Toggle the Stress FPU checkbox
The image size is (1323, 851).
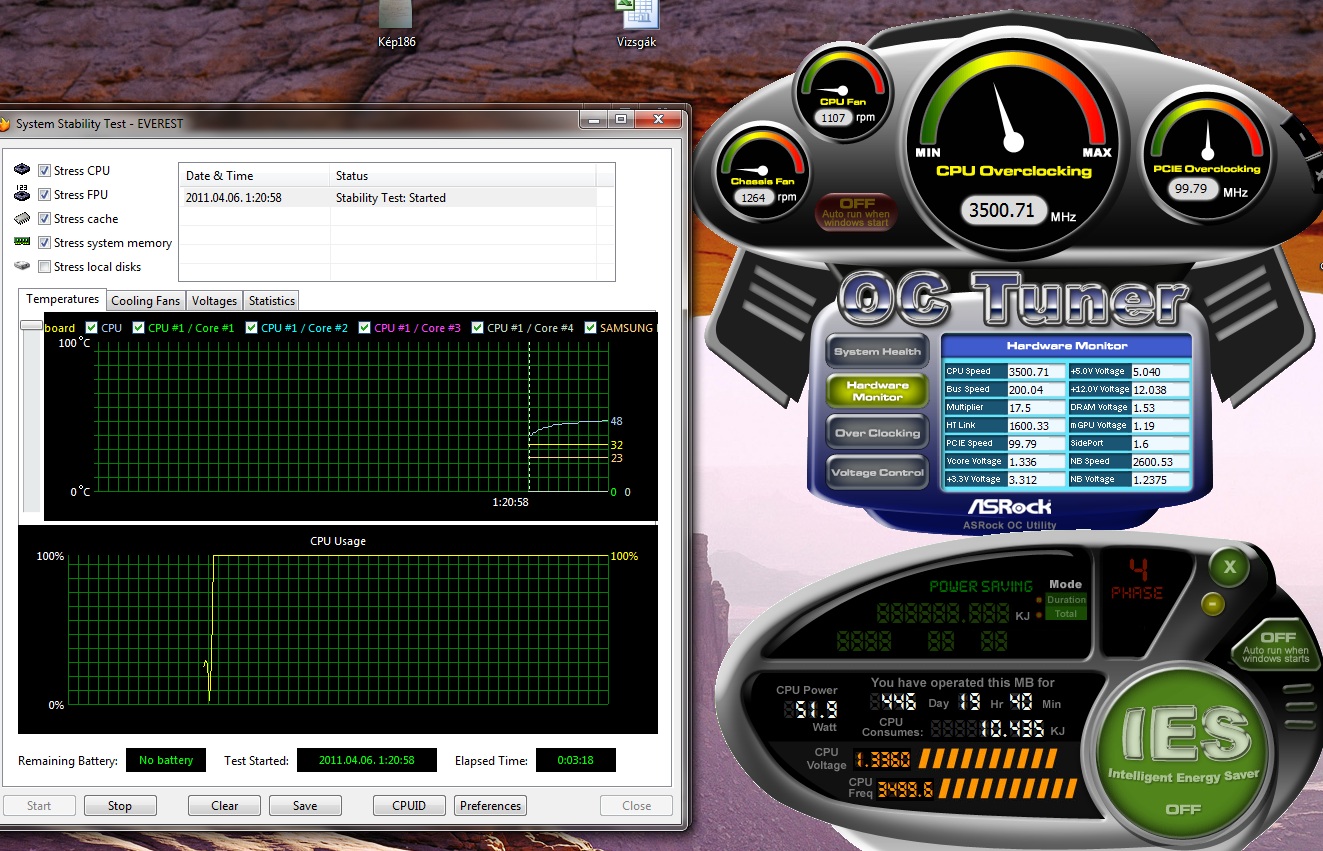pos(44,195)
